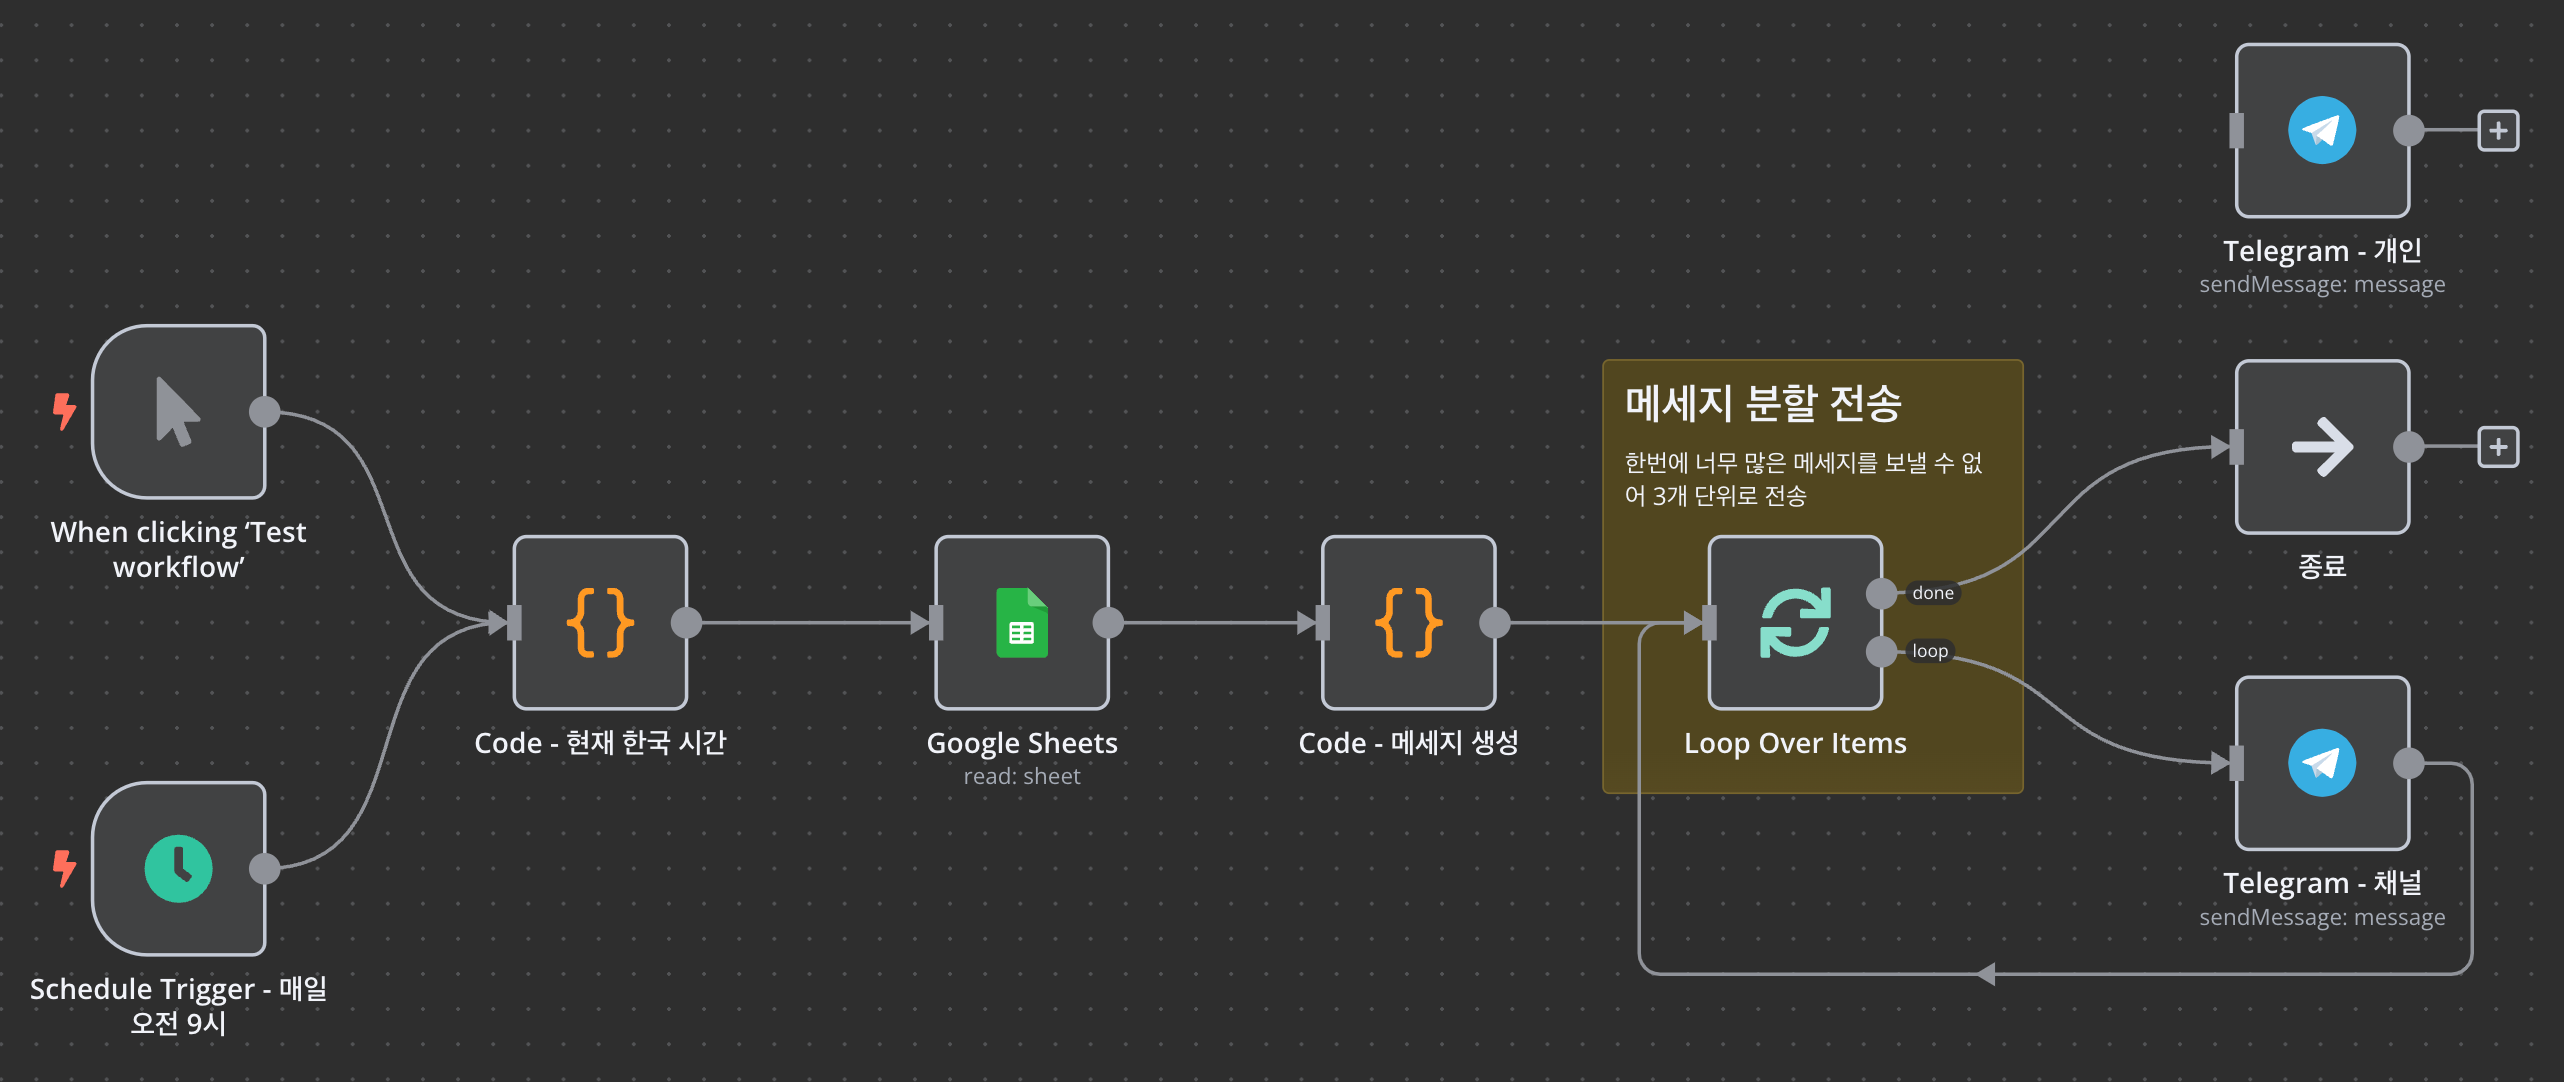
Task: Click the 'Code - 메세지 생성' label
Action: point(1409,742)
